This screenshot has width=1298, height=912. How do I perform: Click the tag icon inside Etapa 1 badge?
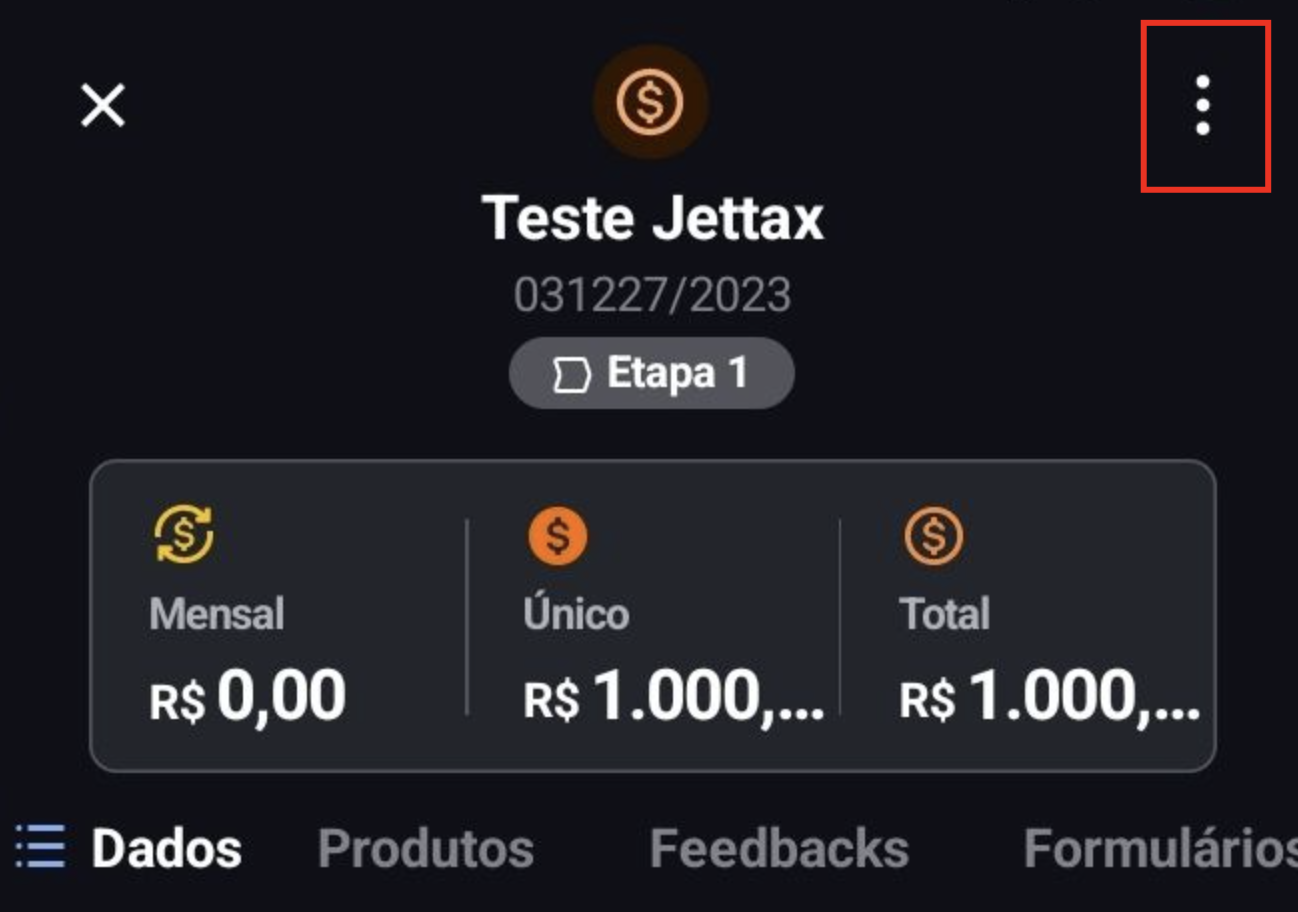[x=571, y=375]
